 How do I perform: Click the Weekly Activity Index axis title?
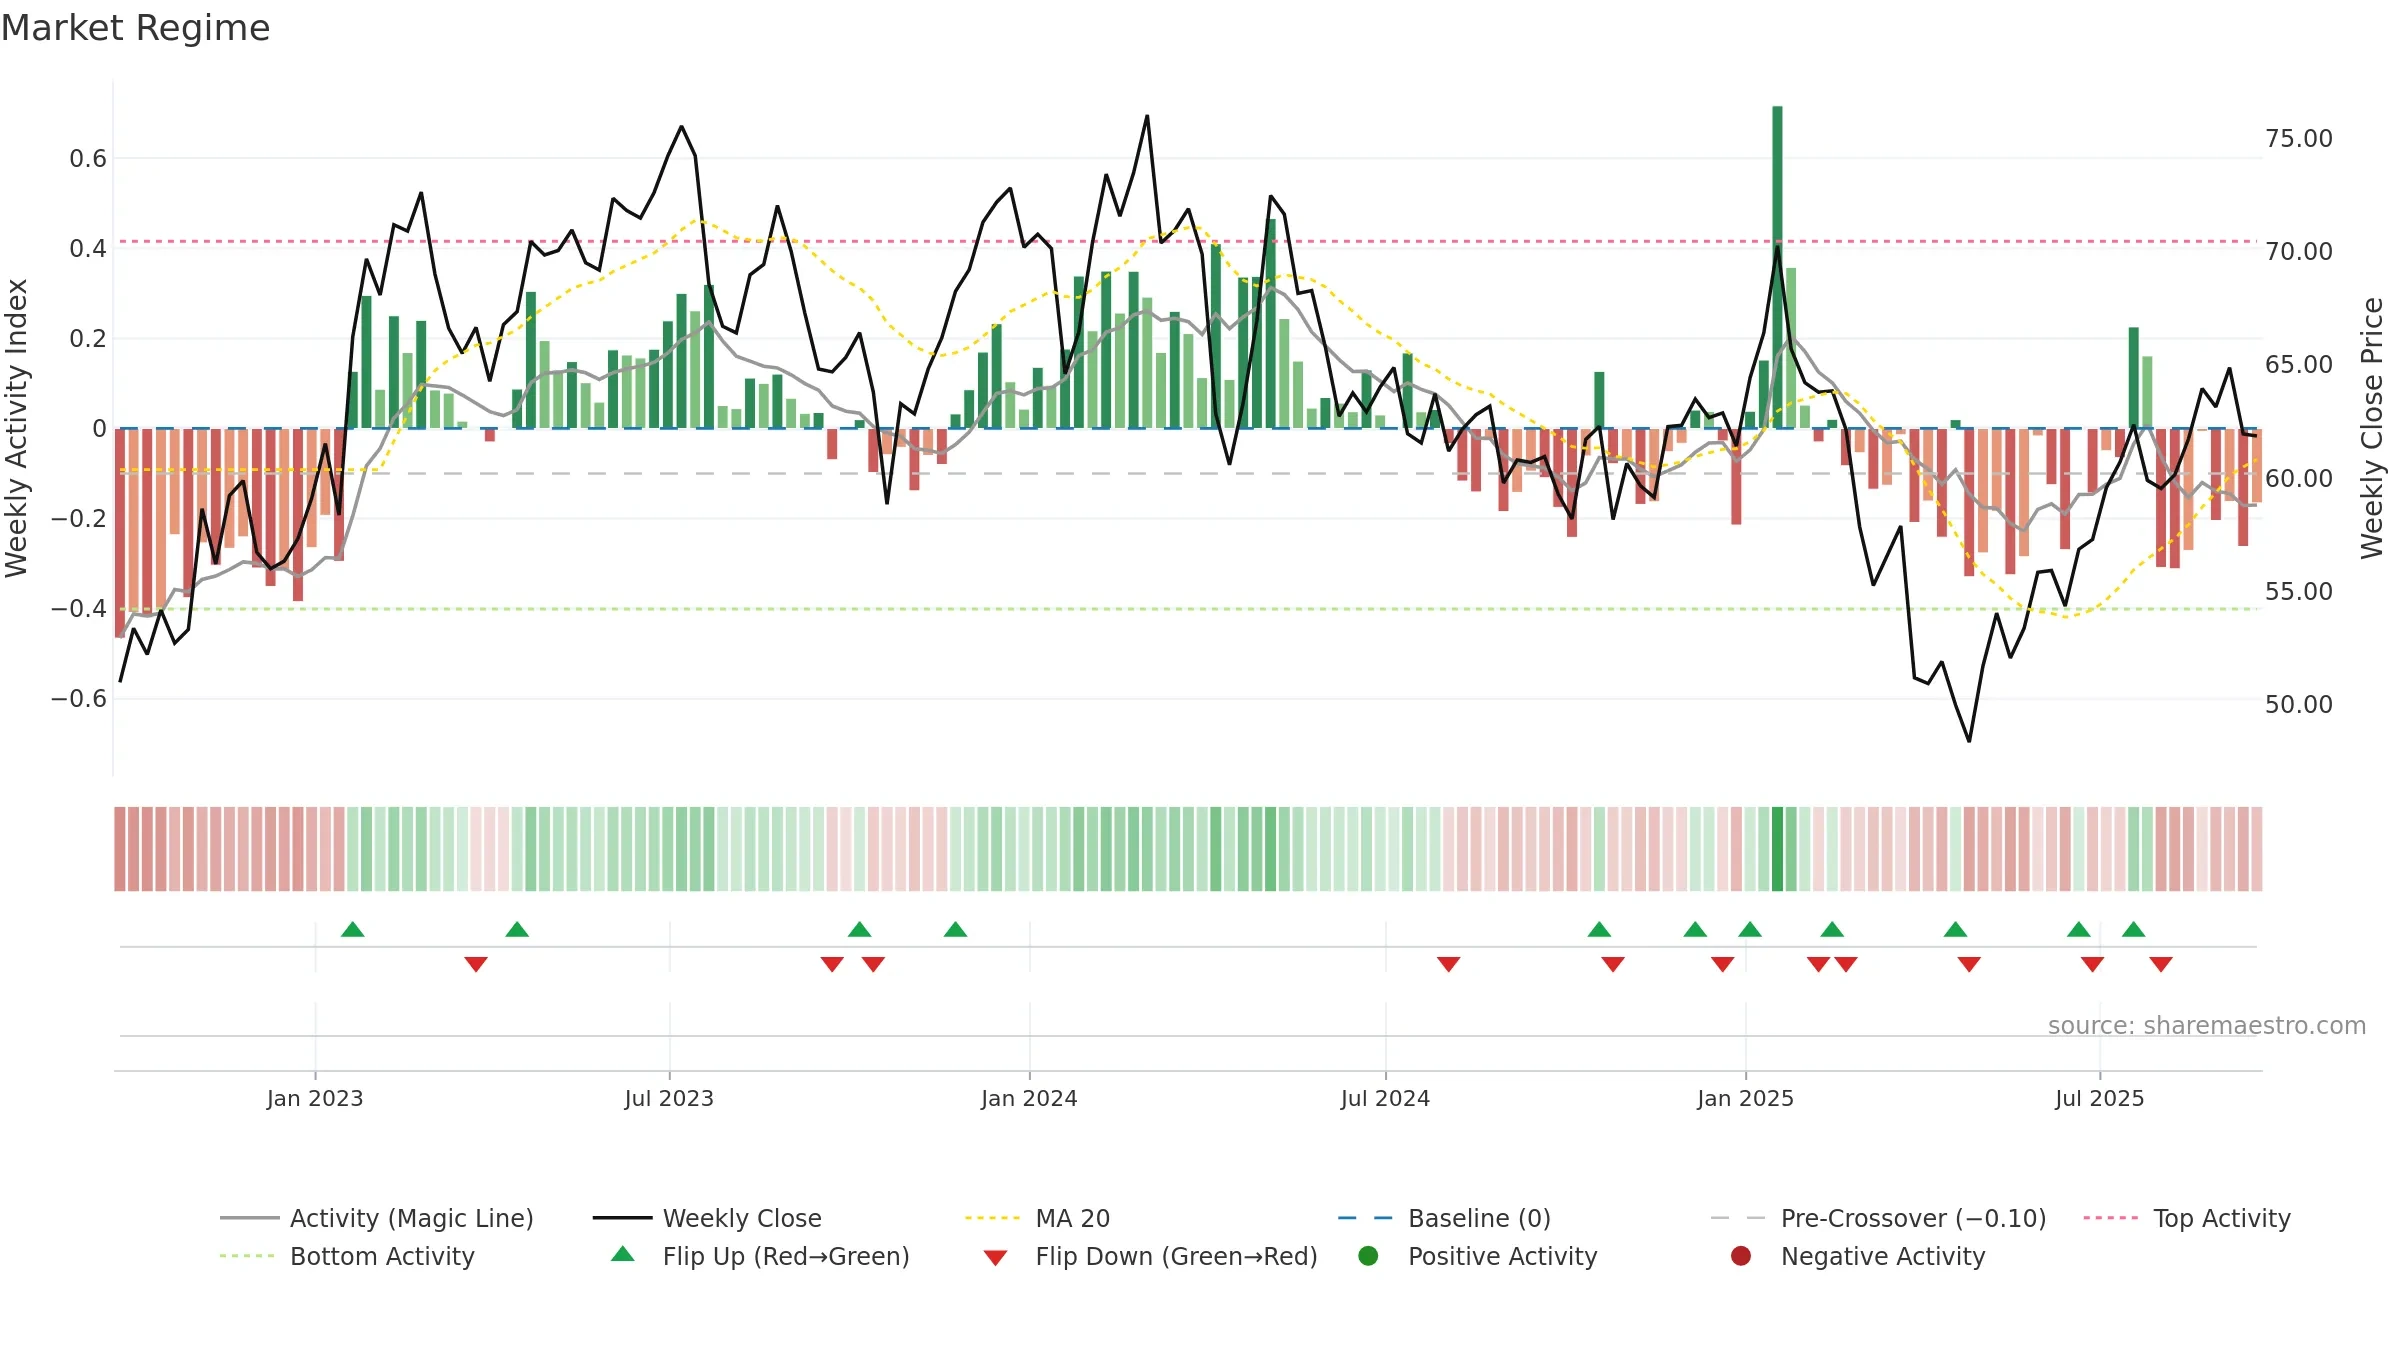click(16, 428)
